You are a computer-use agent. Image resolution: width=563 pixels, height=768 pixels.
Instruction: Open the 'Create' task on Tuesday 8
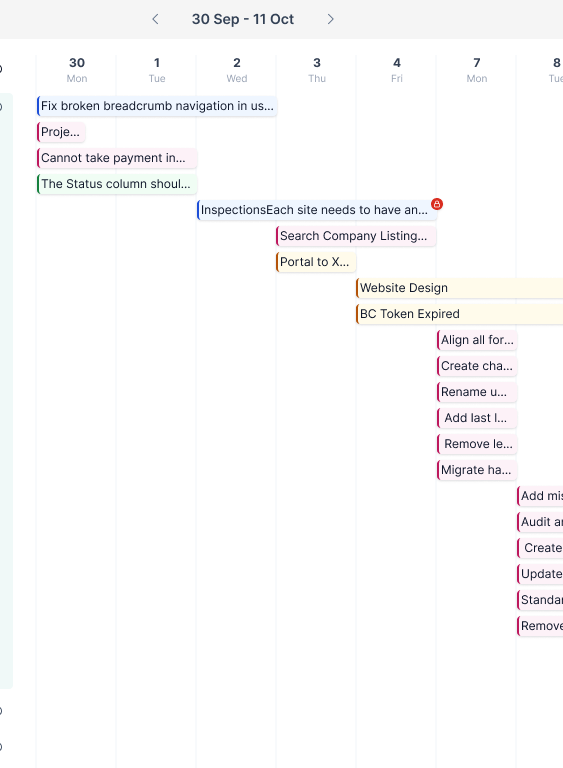click(540, 547)
